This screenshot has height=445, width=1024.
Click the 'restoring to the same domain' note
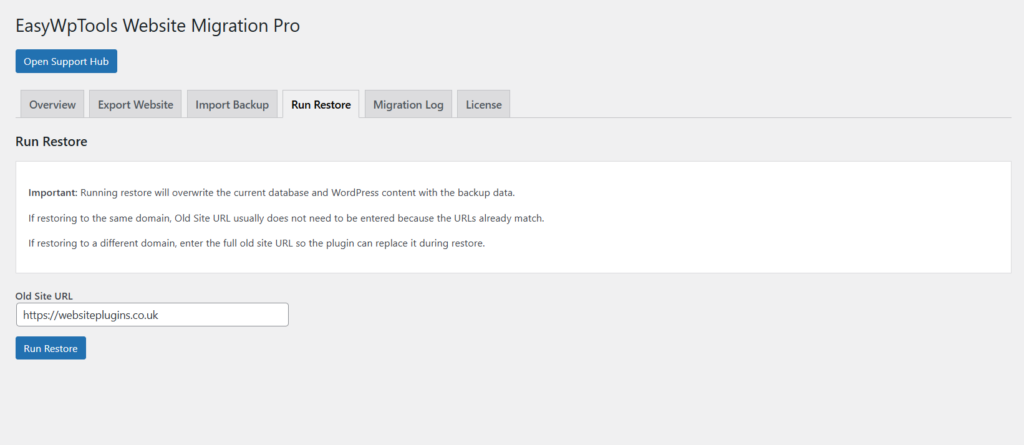pos(287,218)
